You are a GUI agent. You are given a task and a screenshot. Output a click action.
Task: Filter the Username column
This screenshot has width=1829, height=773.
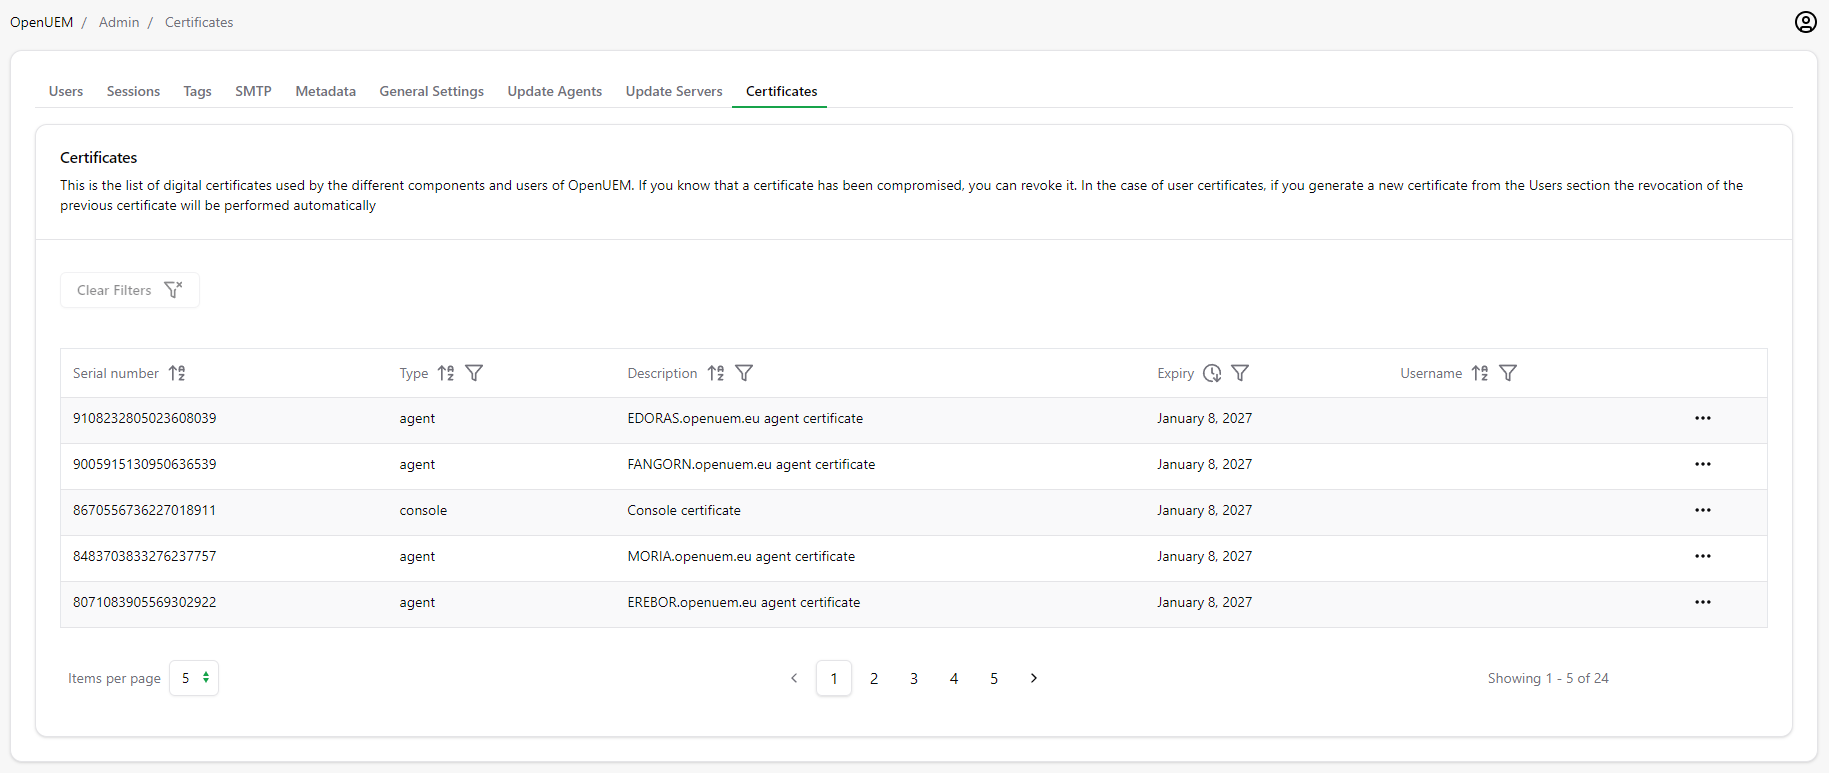click(1508, 373)
